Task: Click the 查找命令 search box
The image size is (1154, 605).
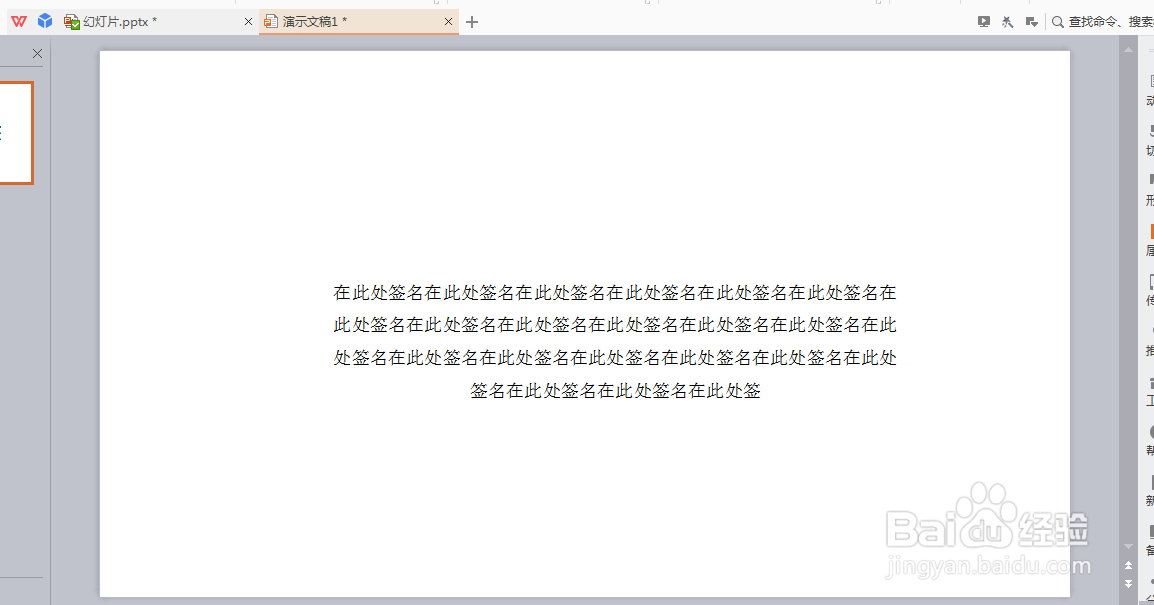Action: (1102, 22)
